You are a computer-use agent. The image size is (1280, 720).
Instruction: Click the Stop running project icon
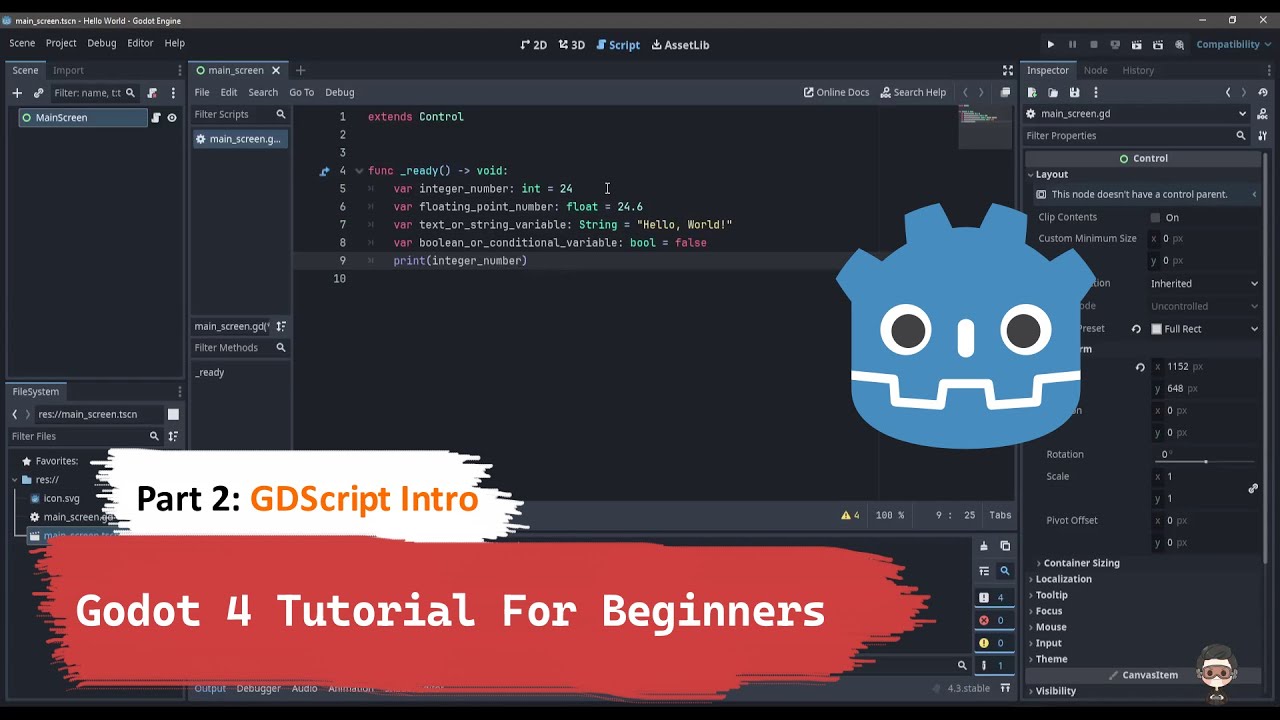(1093, 44)
